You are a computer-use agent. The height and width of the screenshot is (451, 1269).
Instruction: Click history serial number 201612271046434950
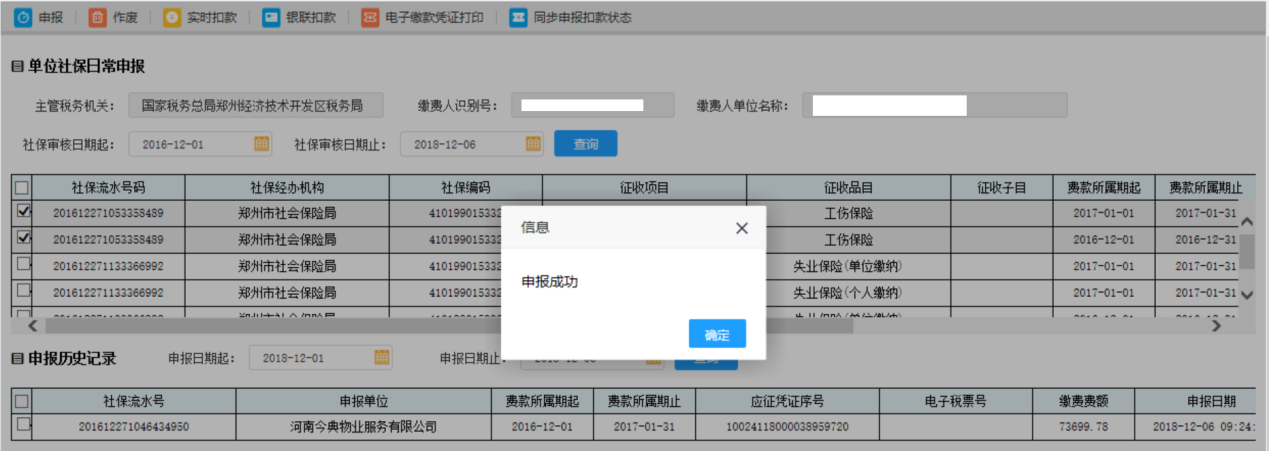pyautogui.click(x=134, y=427)
